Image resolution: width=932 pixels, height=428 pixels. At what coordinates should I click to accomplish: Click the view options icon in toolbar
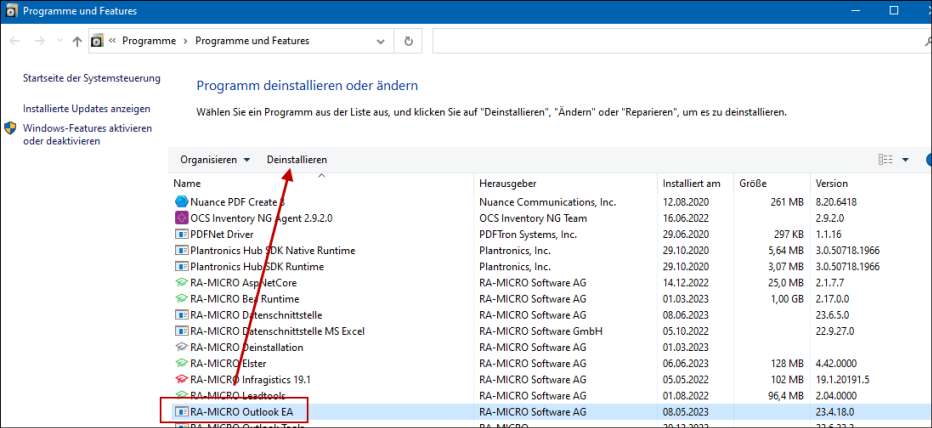point(885,160)
